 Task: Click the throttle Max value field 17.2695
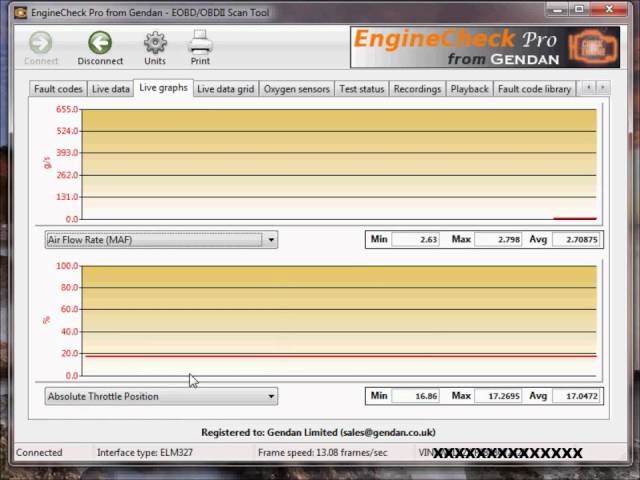(498, 396)
